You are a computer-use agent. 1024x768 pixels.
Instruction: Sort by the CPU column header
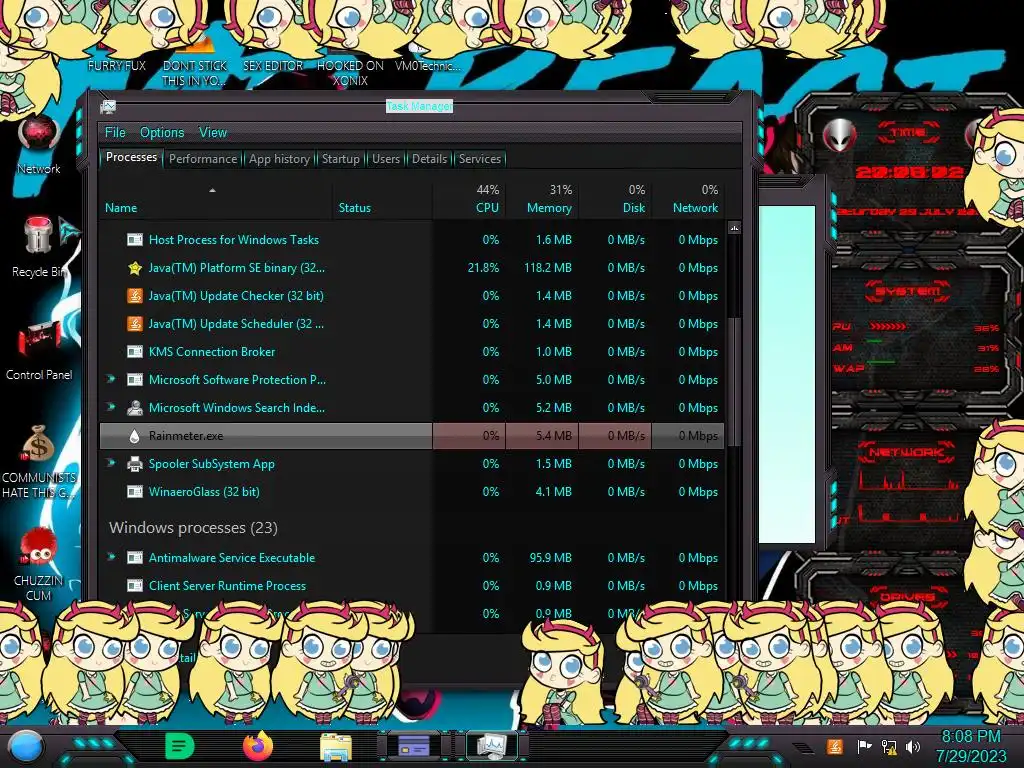pyautogui.click(x=469, y=200)
